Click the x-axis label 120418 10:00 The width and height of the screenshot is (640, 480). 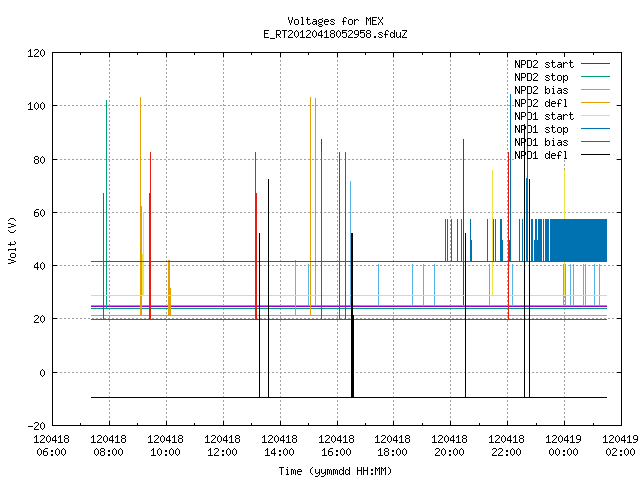[166, 446]
